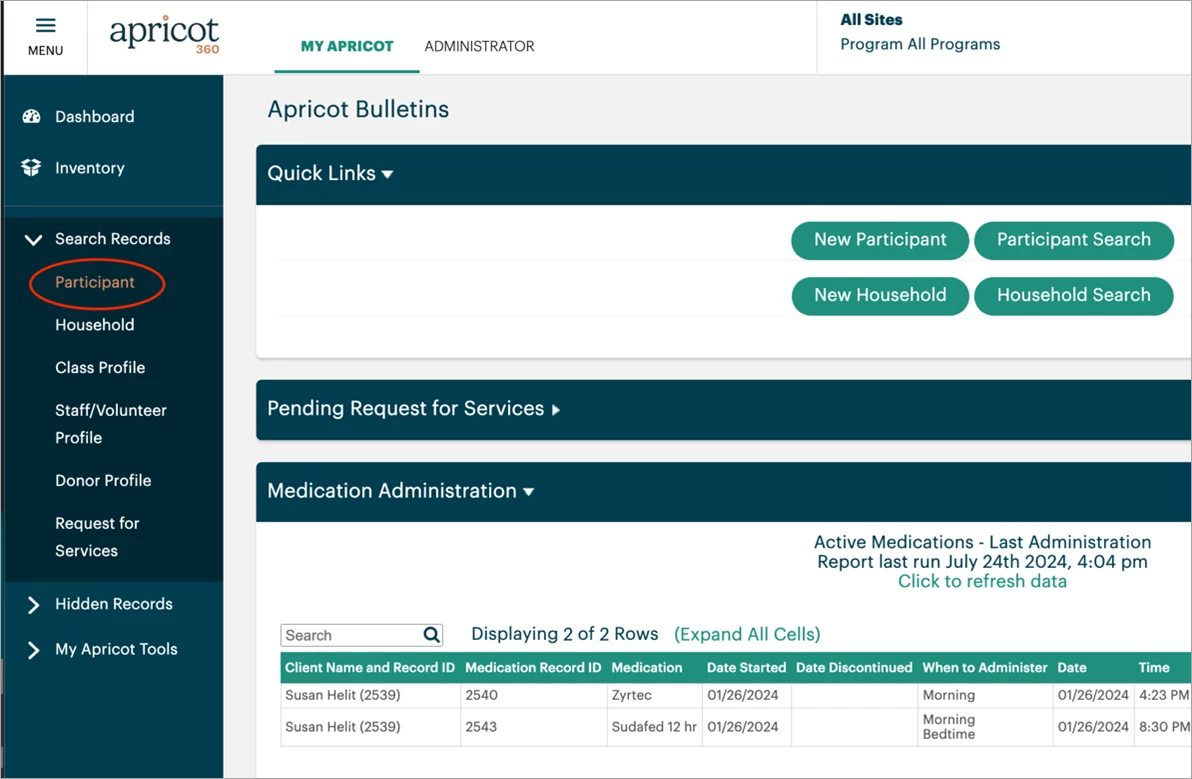Expand My Apricot Tools section
Screen dimensions: 1192x779
click(x=33, y=651)
